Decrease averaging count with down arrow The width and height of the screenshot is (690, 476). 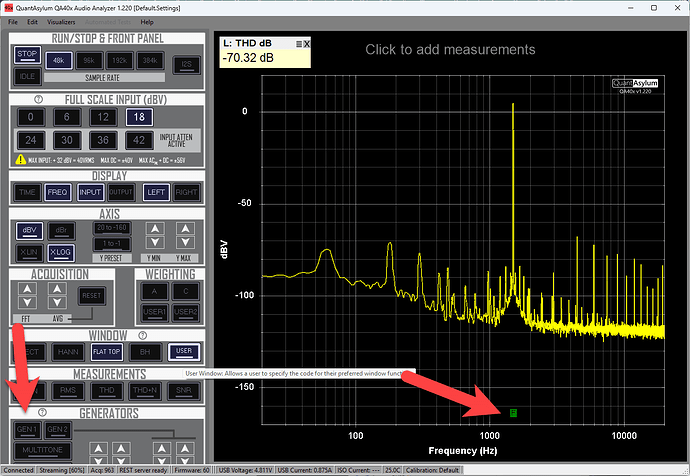[x=58, y=303]
